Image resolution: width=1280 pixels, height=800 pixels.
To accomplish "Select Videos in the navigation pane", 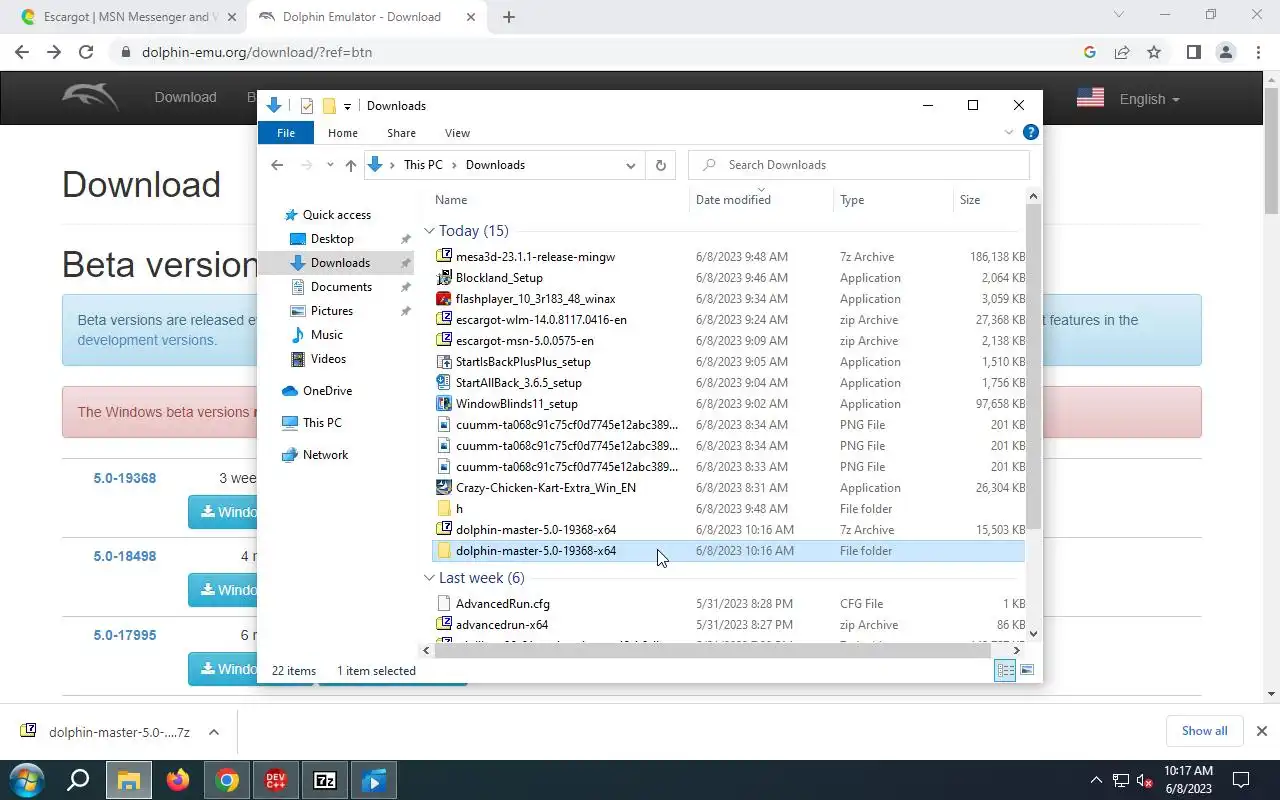I will click(328, 359).
